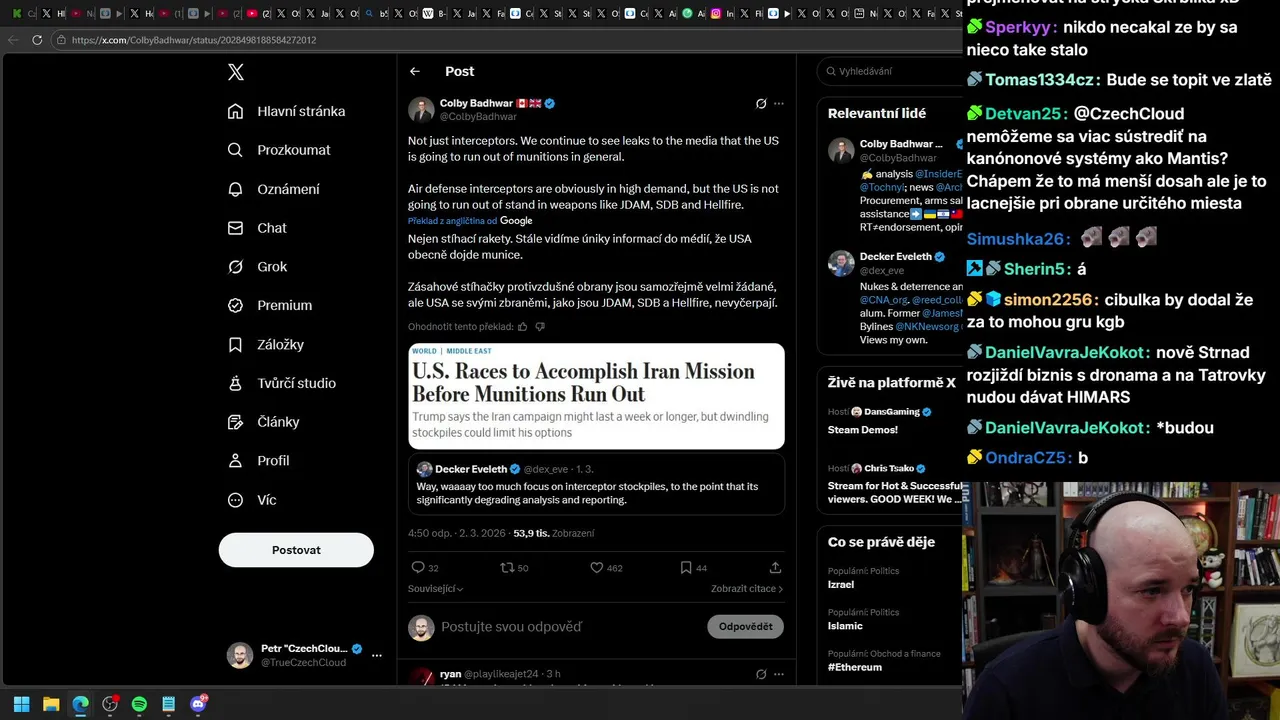Viewport: 1280px width, 720px height.
Task: Click the share icon on post
Action: (775, 568)
